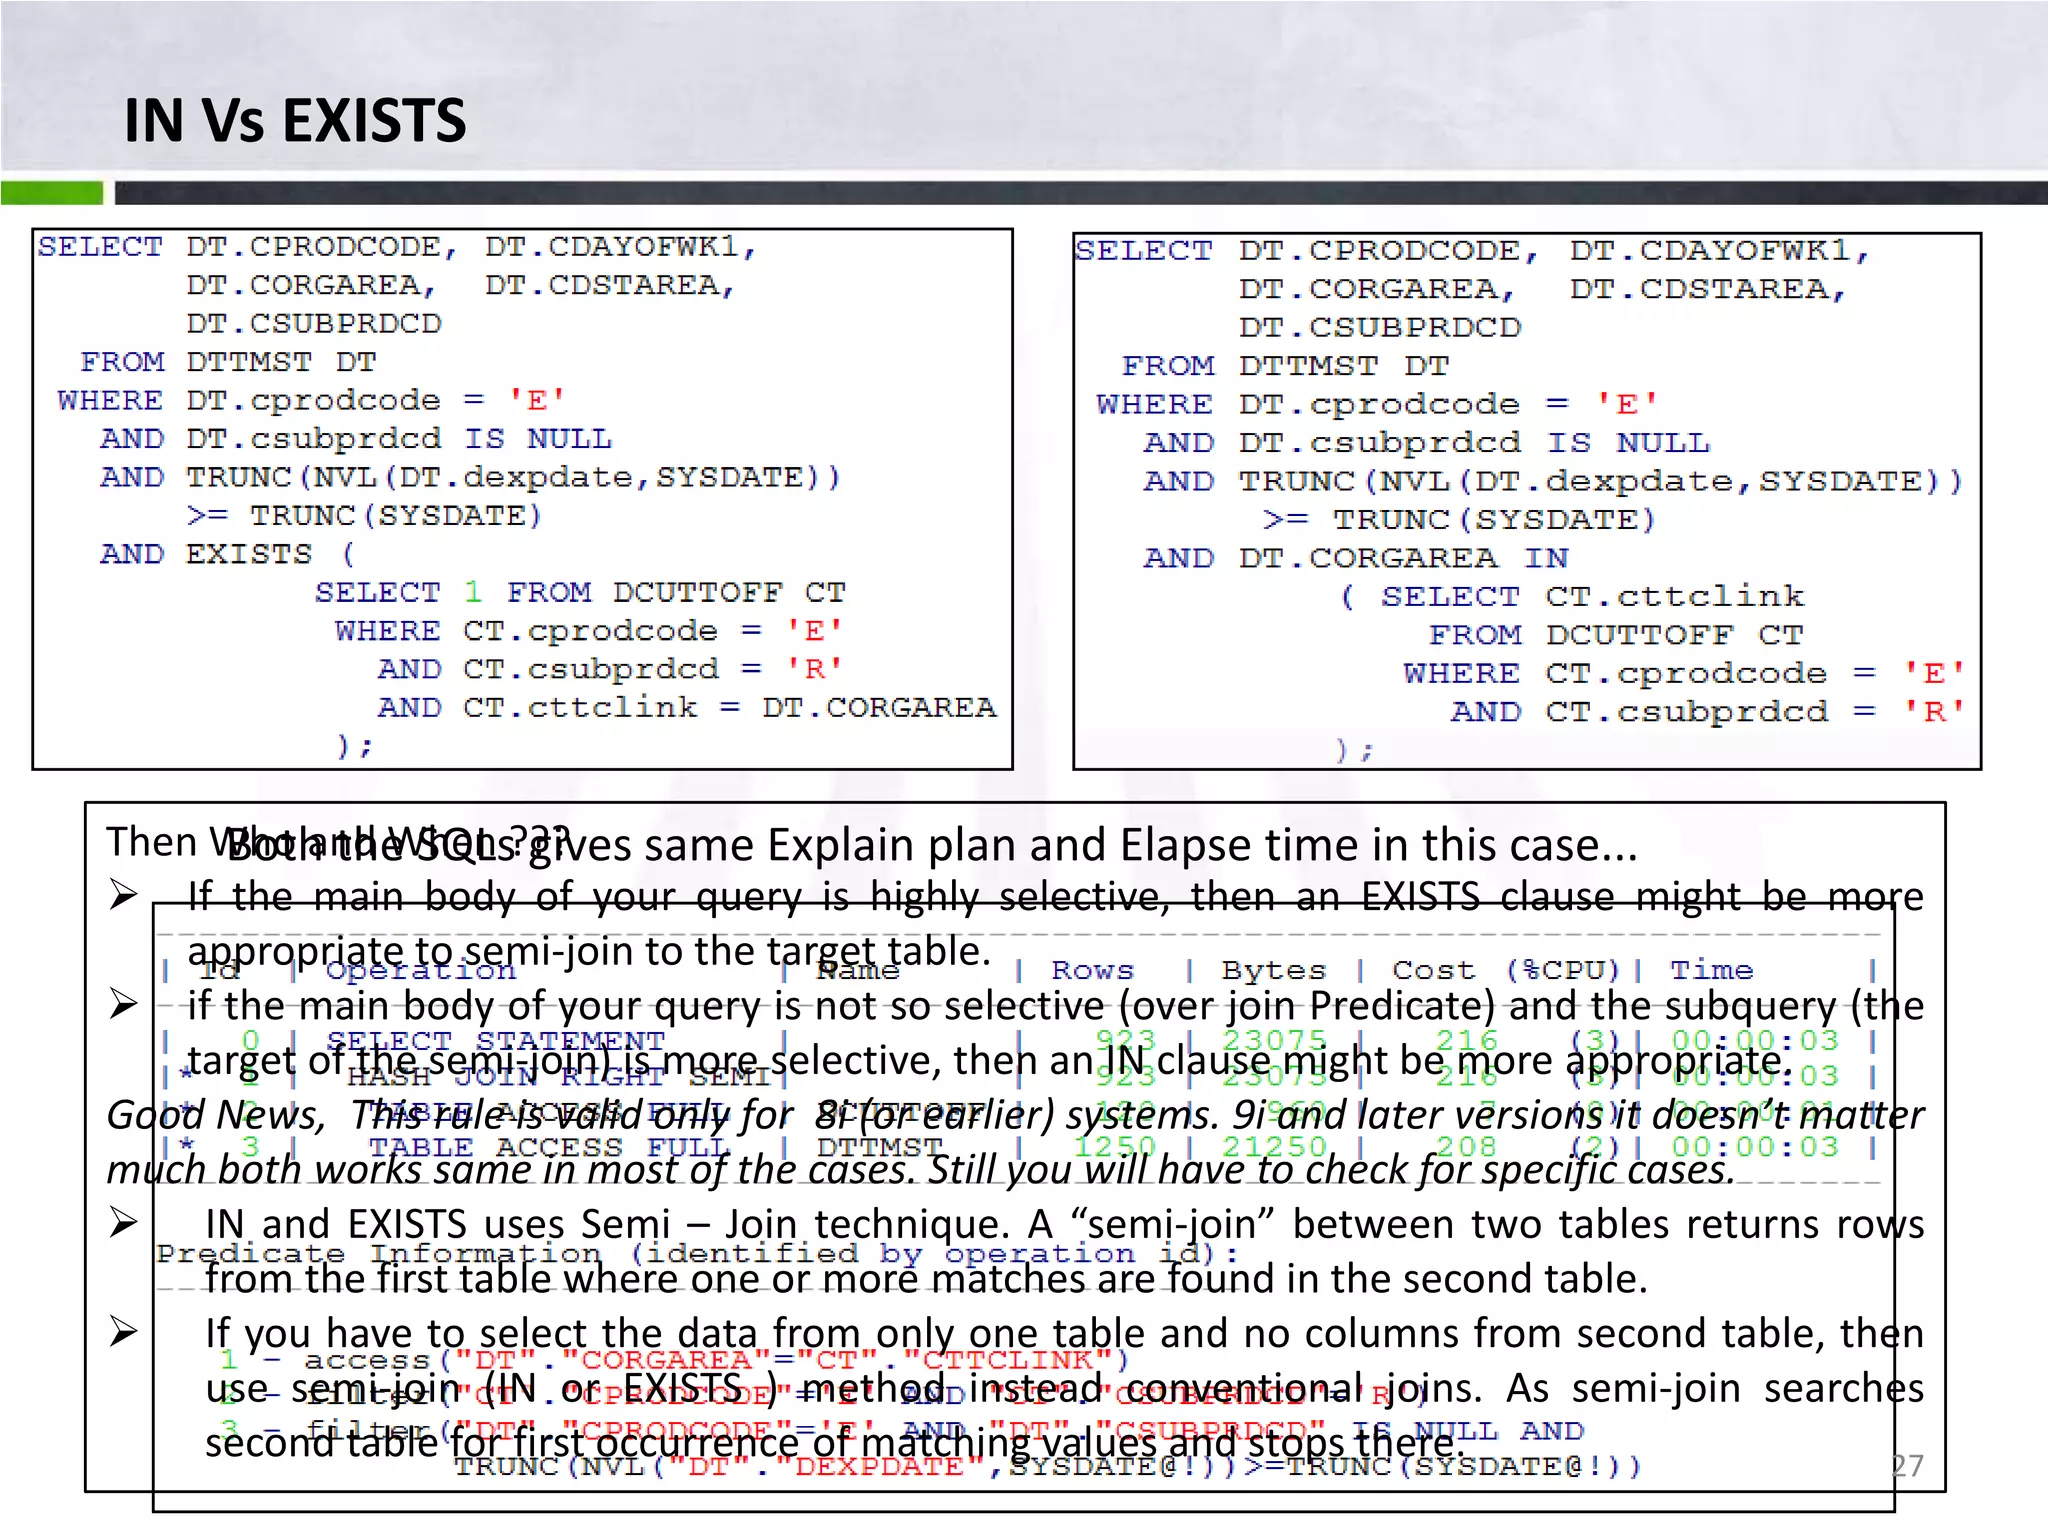Click the "Time" column header in plan table

coord(1711,970)
